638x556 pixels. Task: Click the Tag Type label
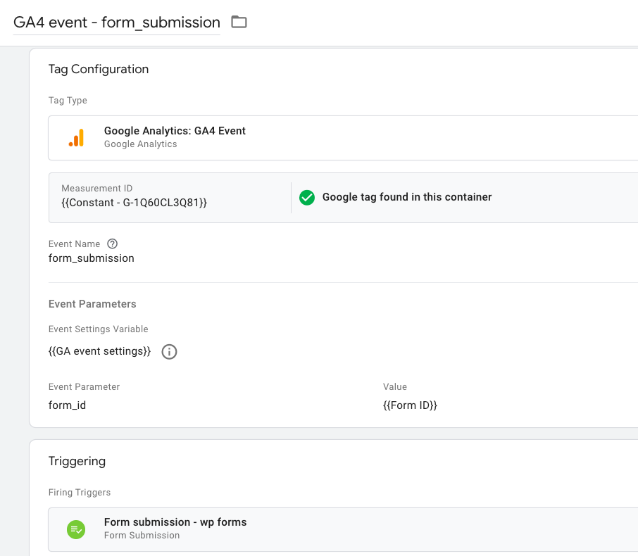68,100
